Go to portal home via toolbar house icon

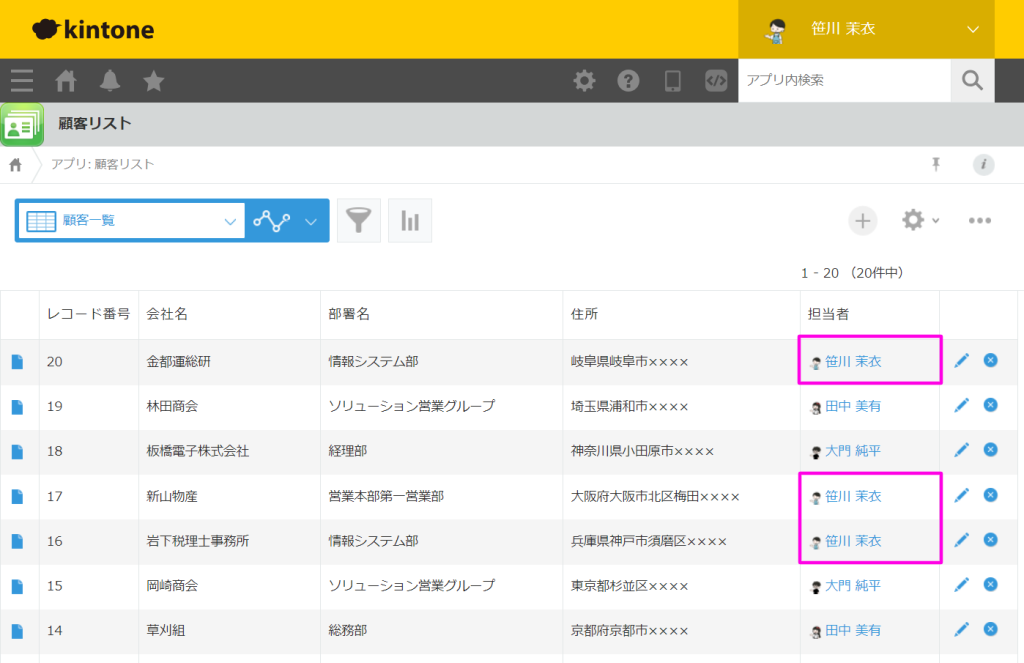pyautogui.click(x=66, y=80)
